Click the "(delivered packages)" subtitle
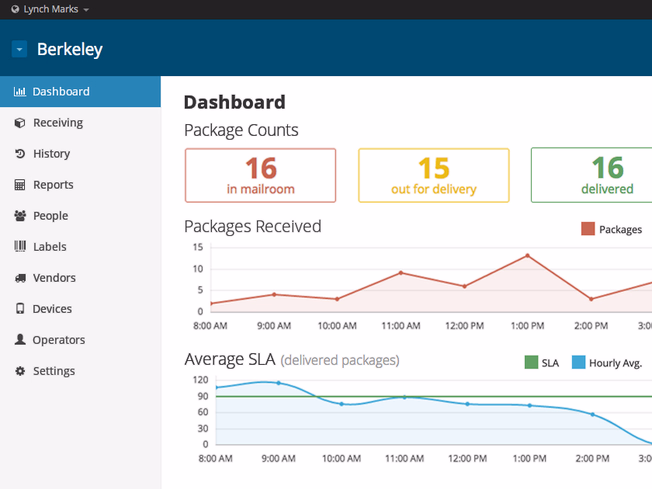This screenshot has height=489, width=652. coord(340,360)
